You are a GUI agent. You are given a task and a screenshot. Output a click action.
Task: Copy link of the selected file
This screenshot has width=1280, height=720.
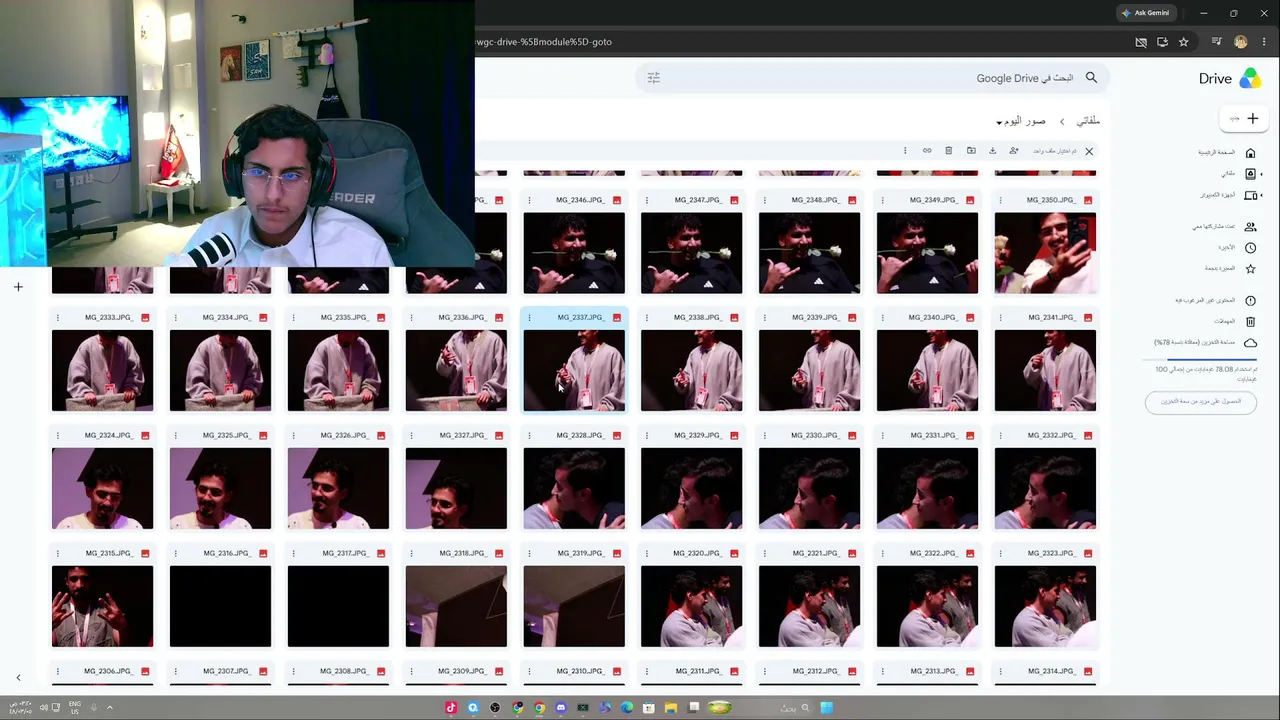tap(927, 151)
